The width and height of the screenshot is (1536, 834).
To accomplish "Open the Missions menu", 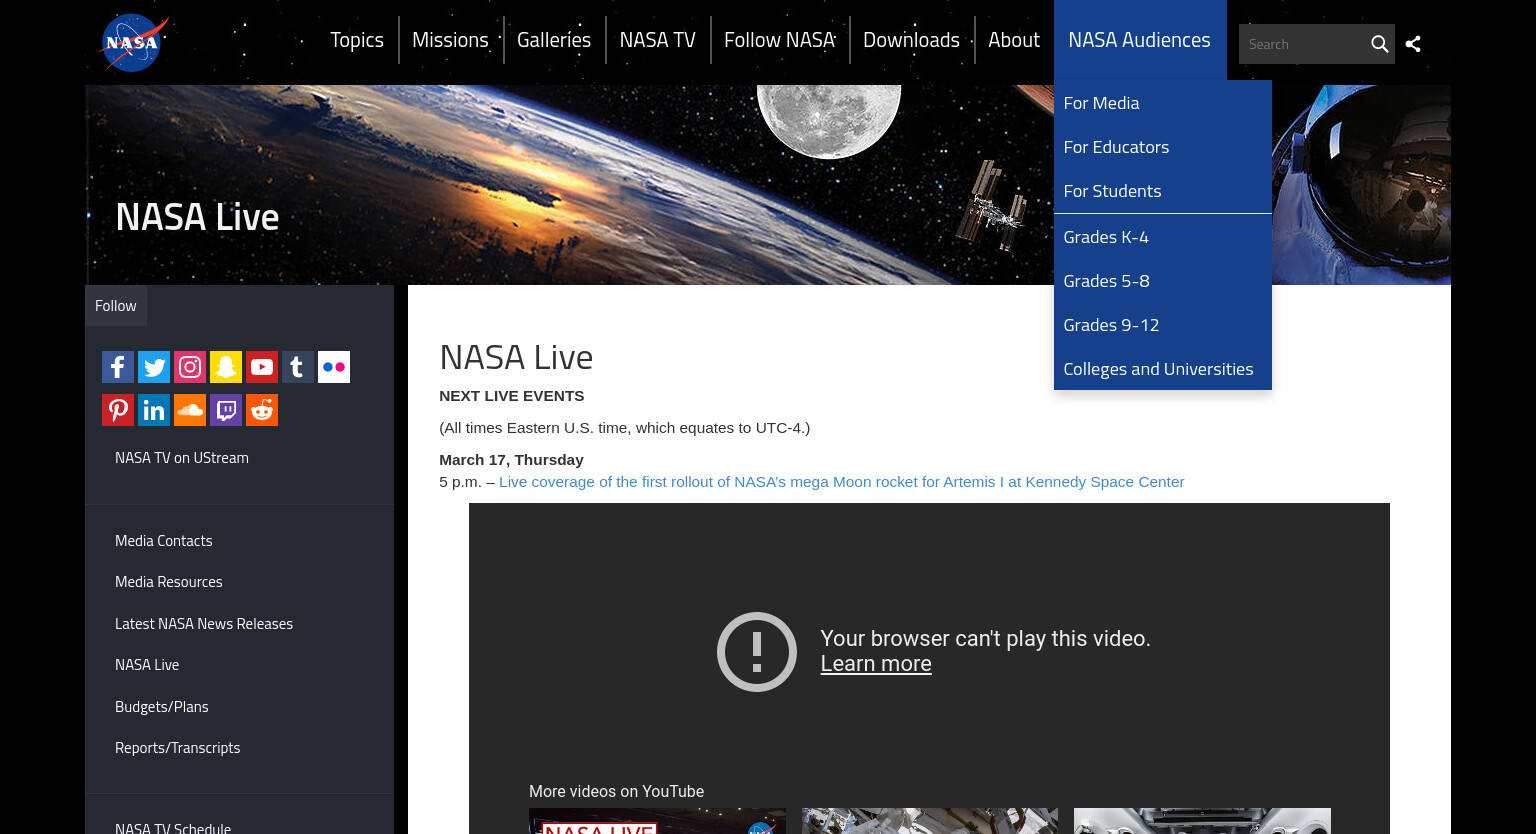I will point(450,40).
